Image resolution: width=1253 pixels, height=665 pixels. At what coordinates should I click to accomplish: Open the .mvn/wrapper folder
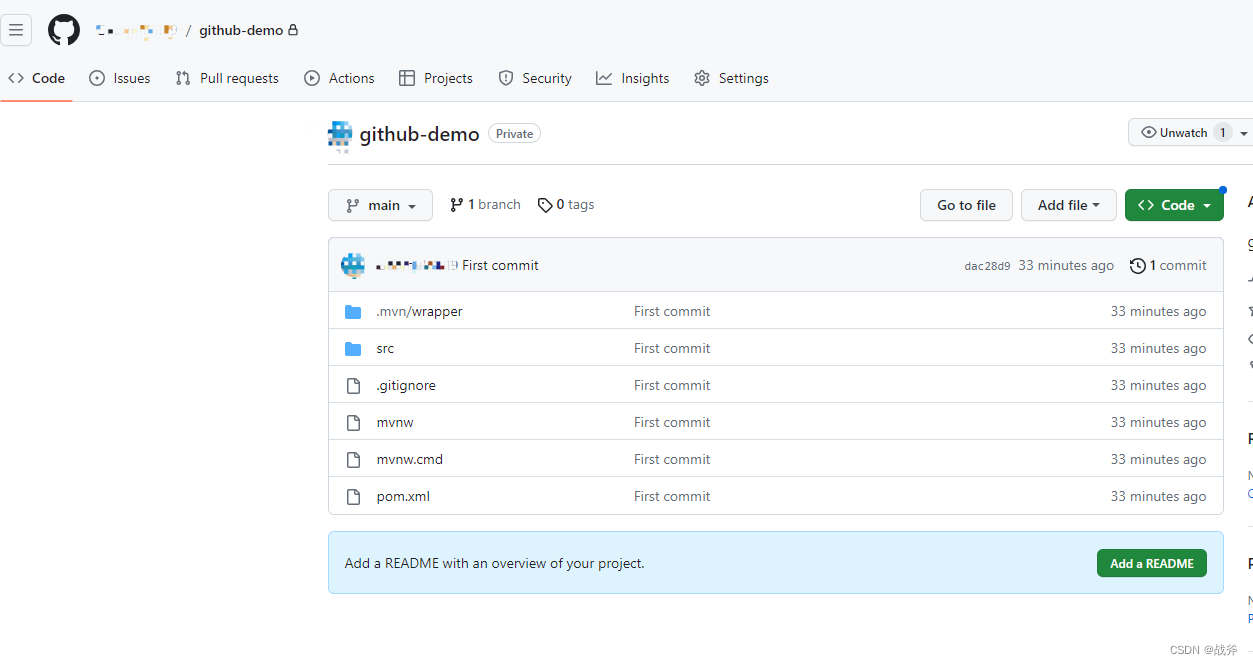point(419,311)
